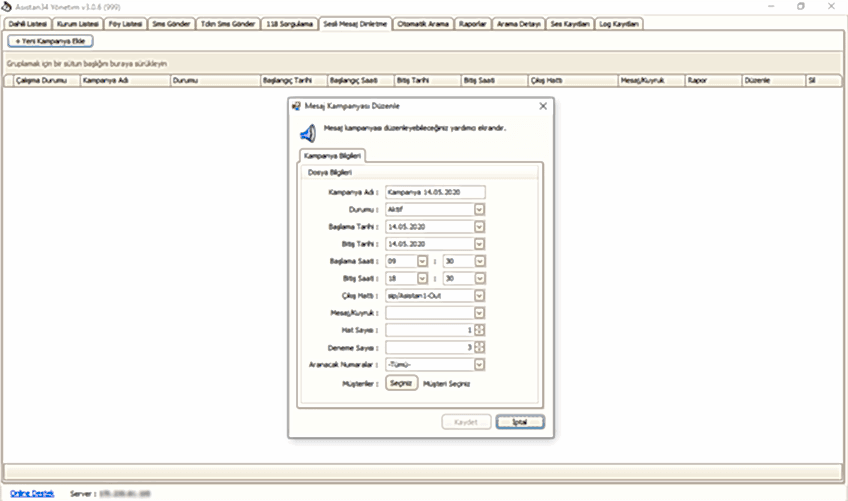This screenshot has height=501, width=848.
Task: Open the Başlama Saati hour dropdown
Action: click(x=422, y=261)
